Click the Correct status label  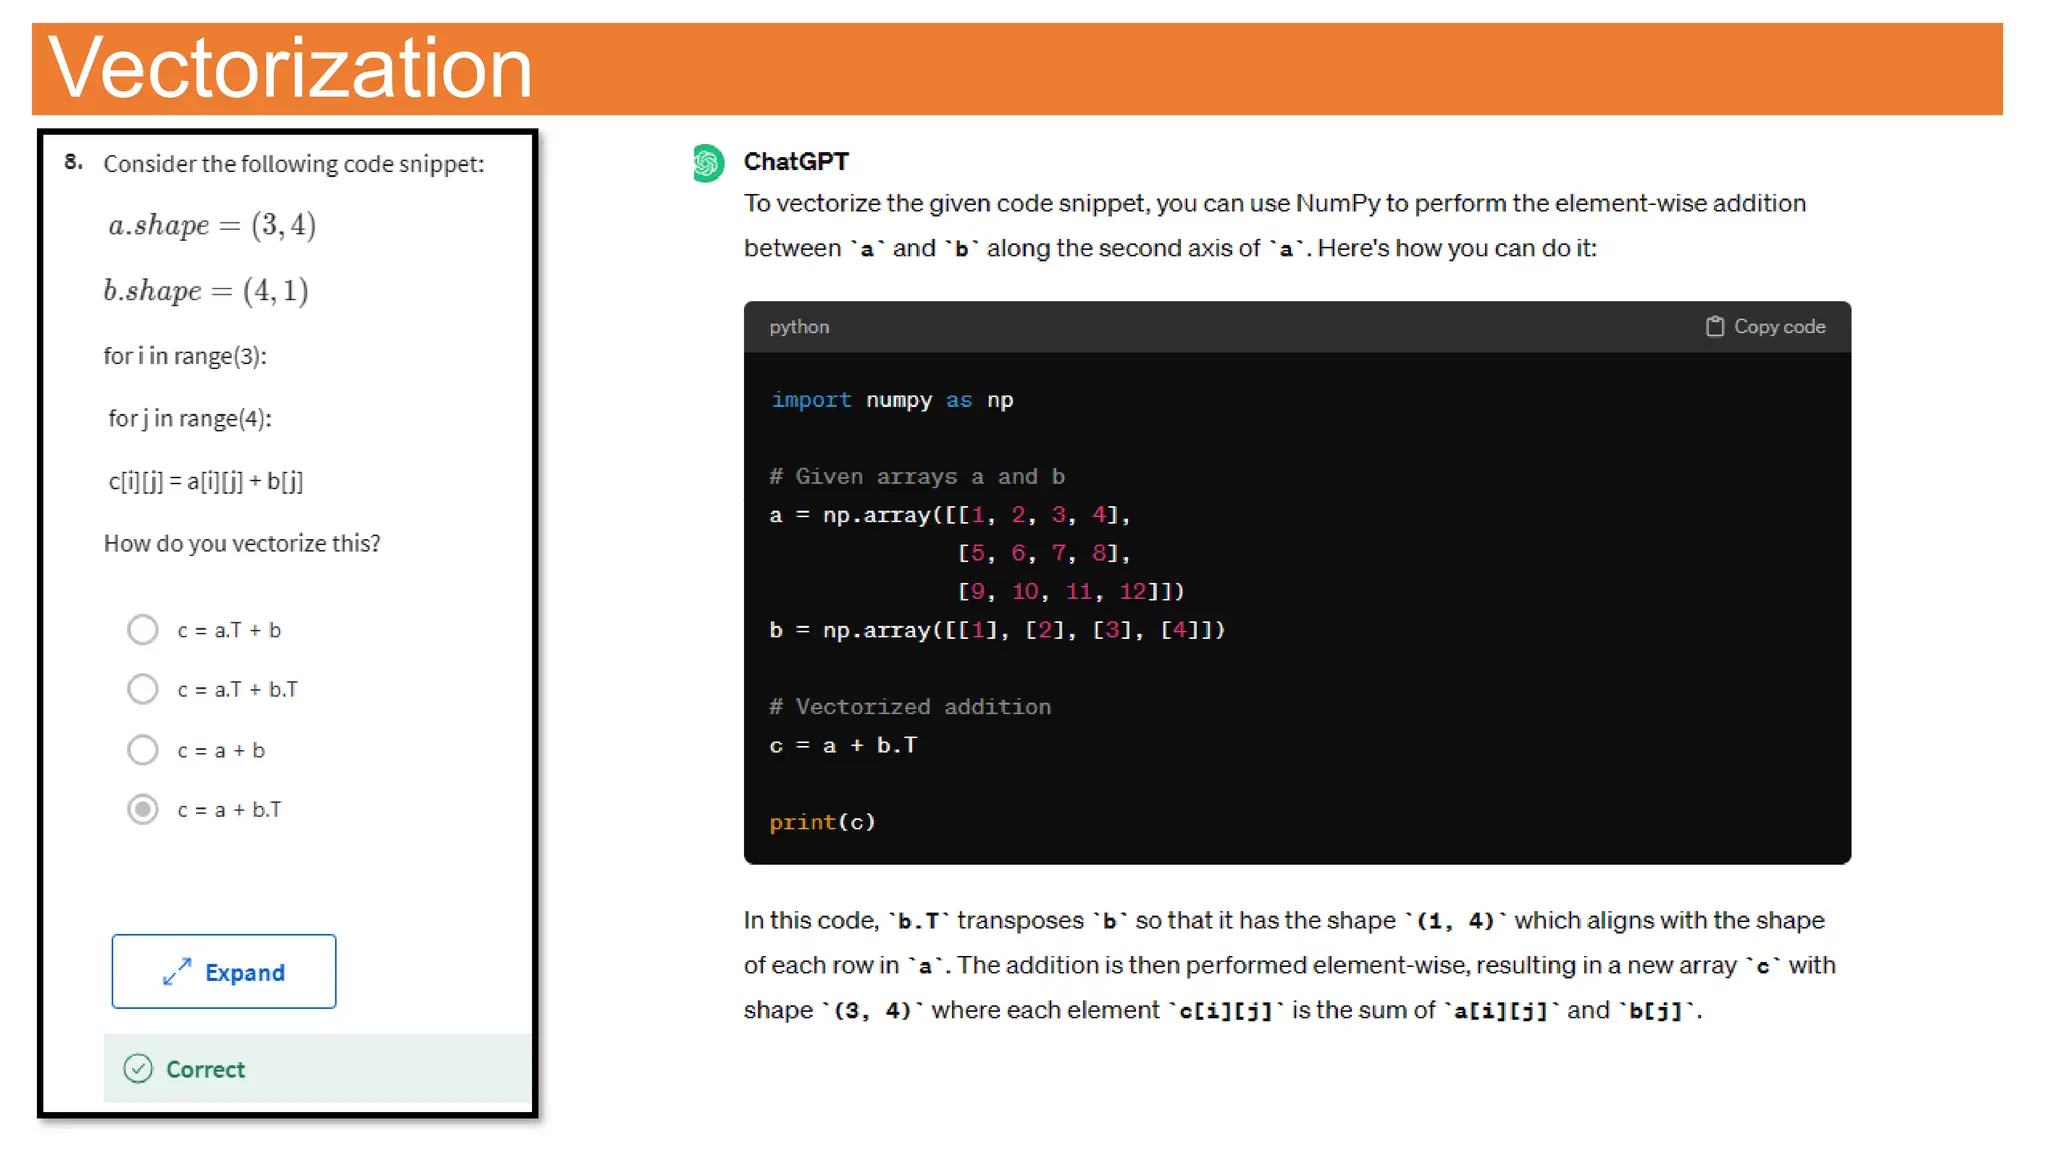205,1069
